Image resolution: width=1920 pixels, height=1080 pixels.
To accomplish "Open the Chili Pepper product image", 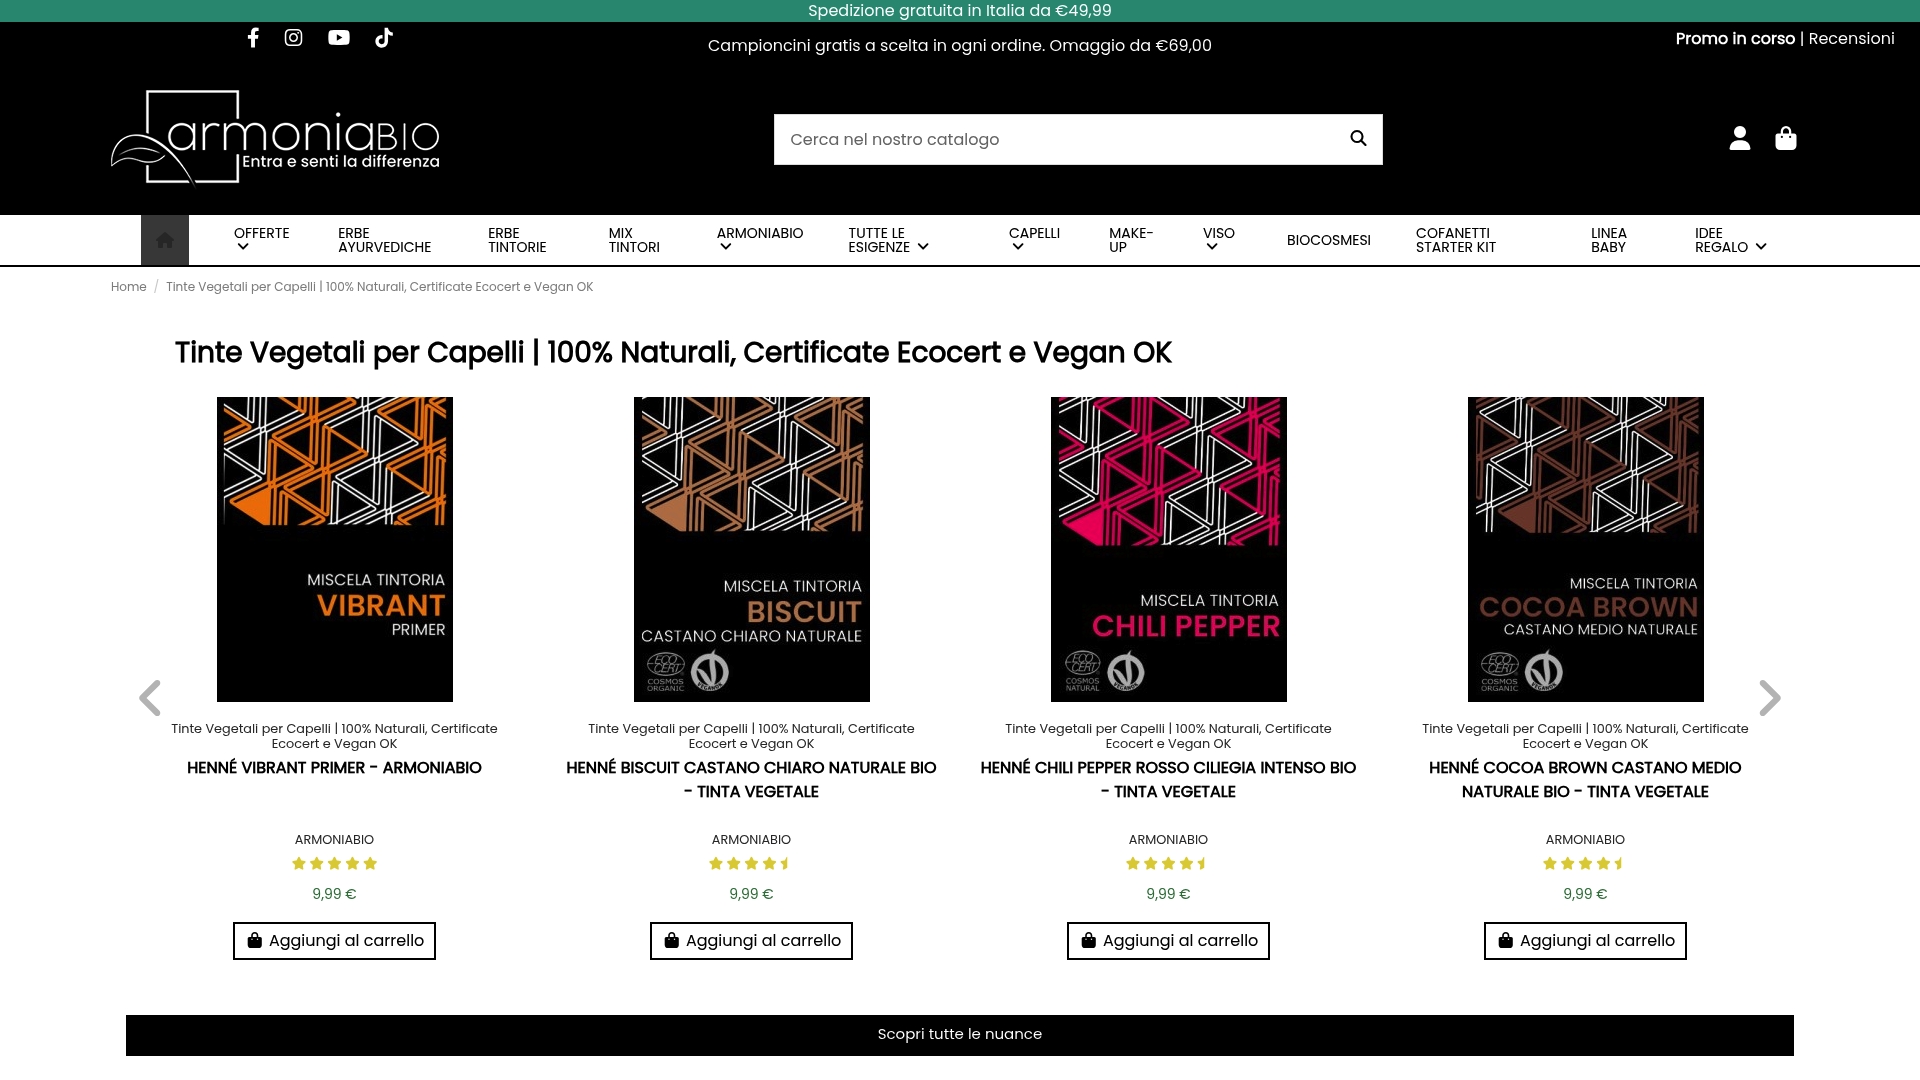I will coord(1168,549).
